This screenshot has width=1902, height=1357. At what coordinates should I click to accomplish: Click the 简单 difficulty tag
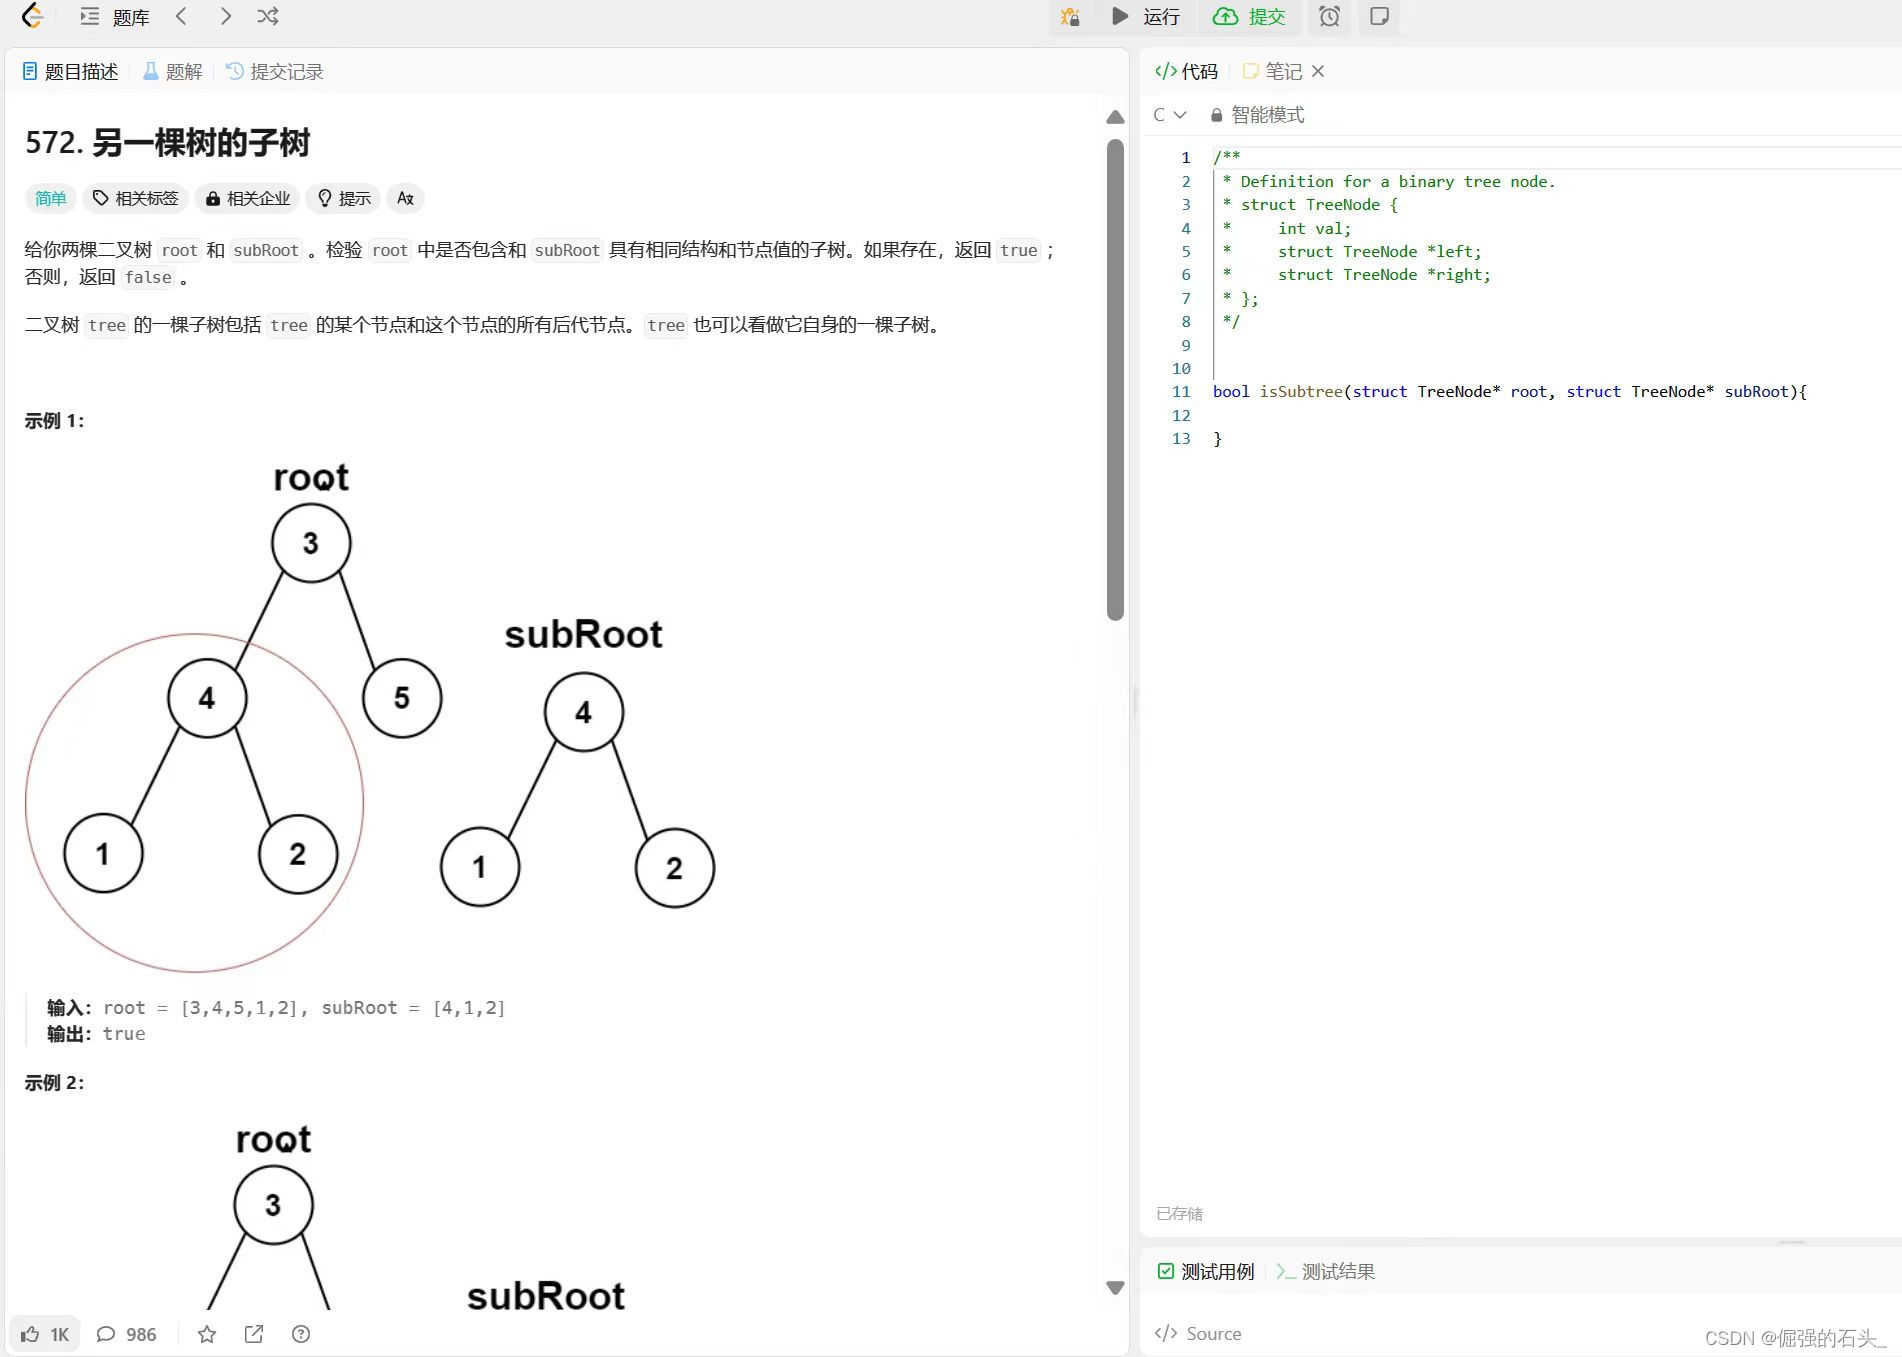pyautogui.click(x=50, y=198)
